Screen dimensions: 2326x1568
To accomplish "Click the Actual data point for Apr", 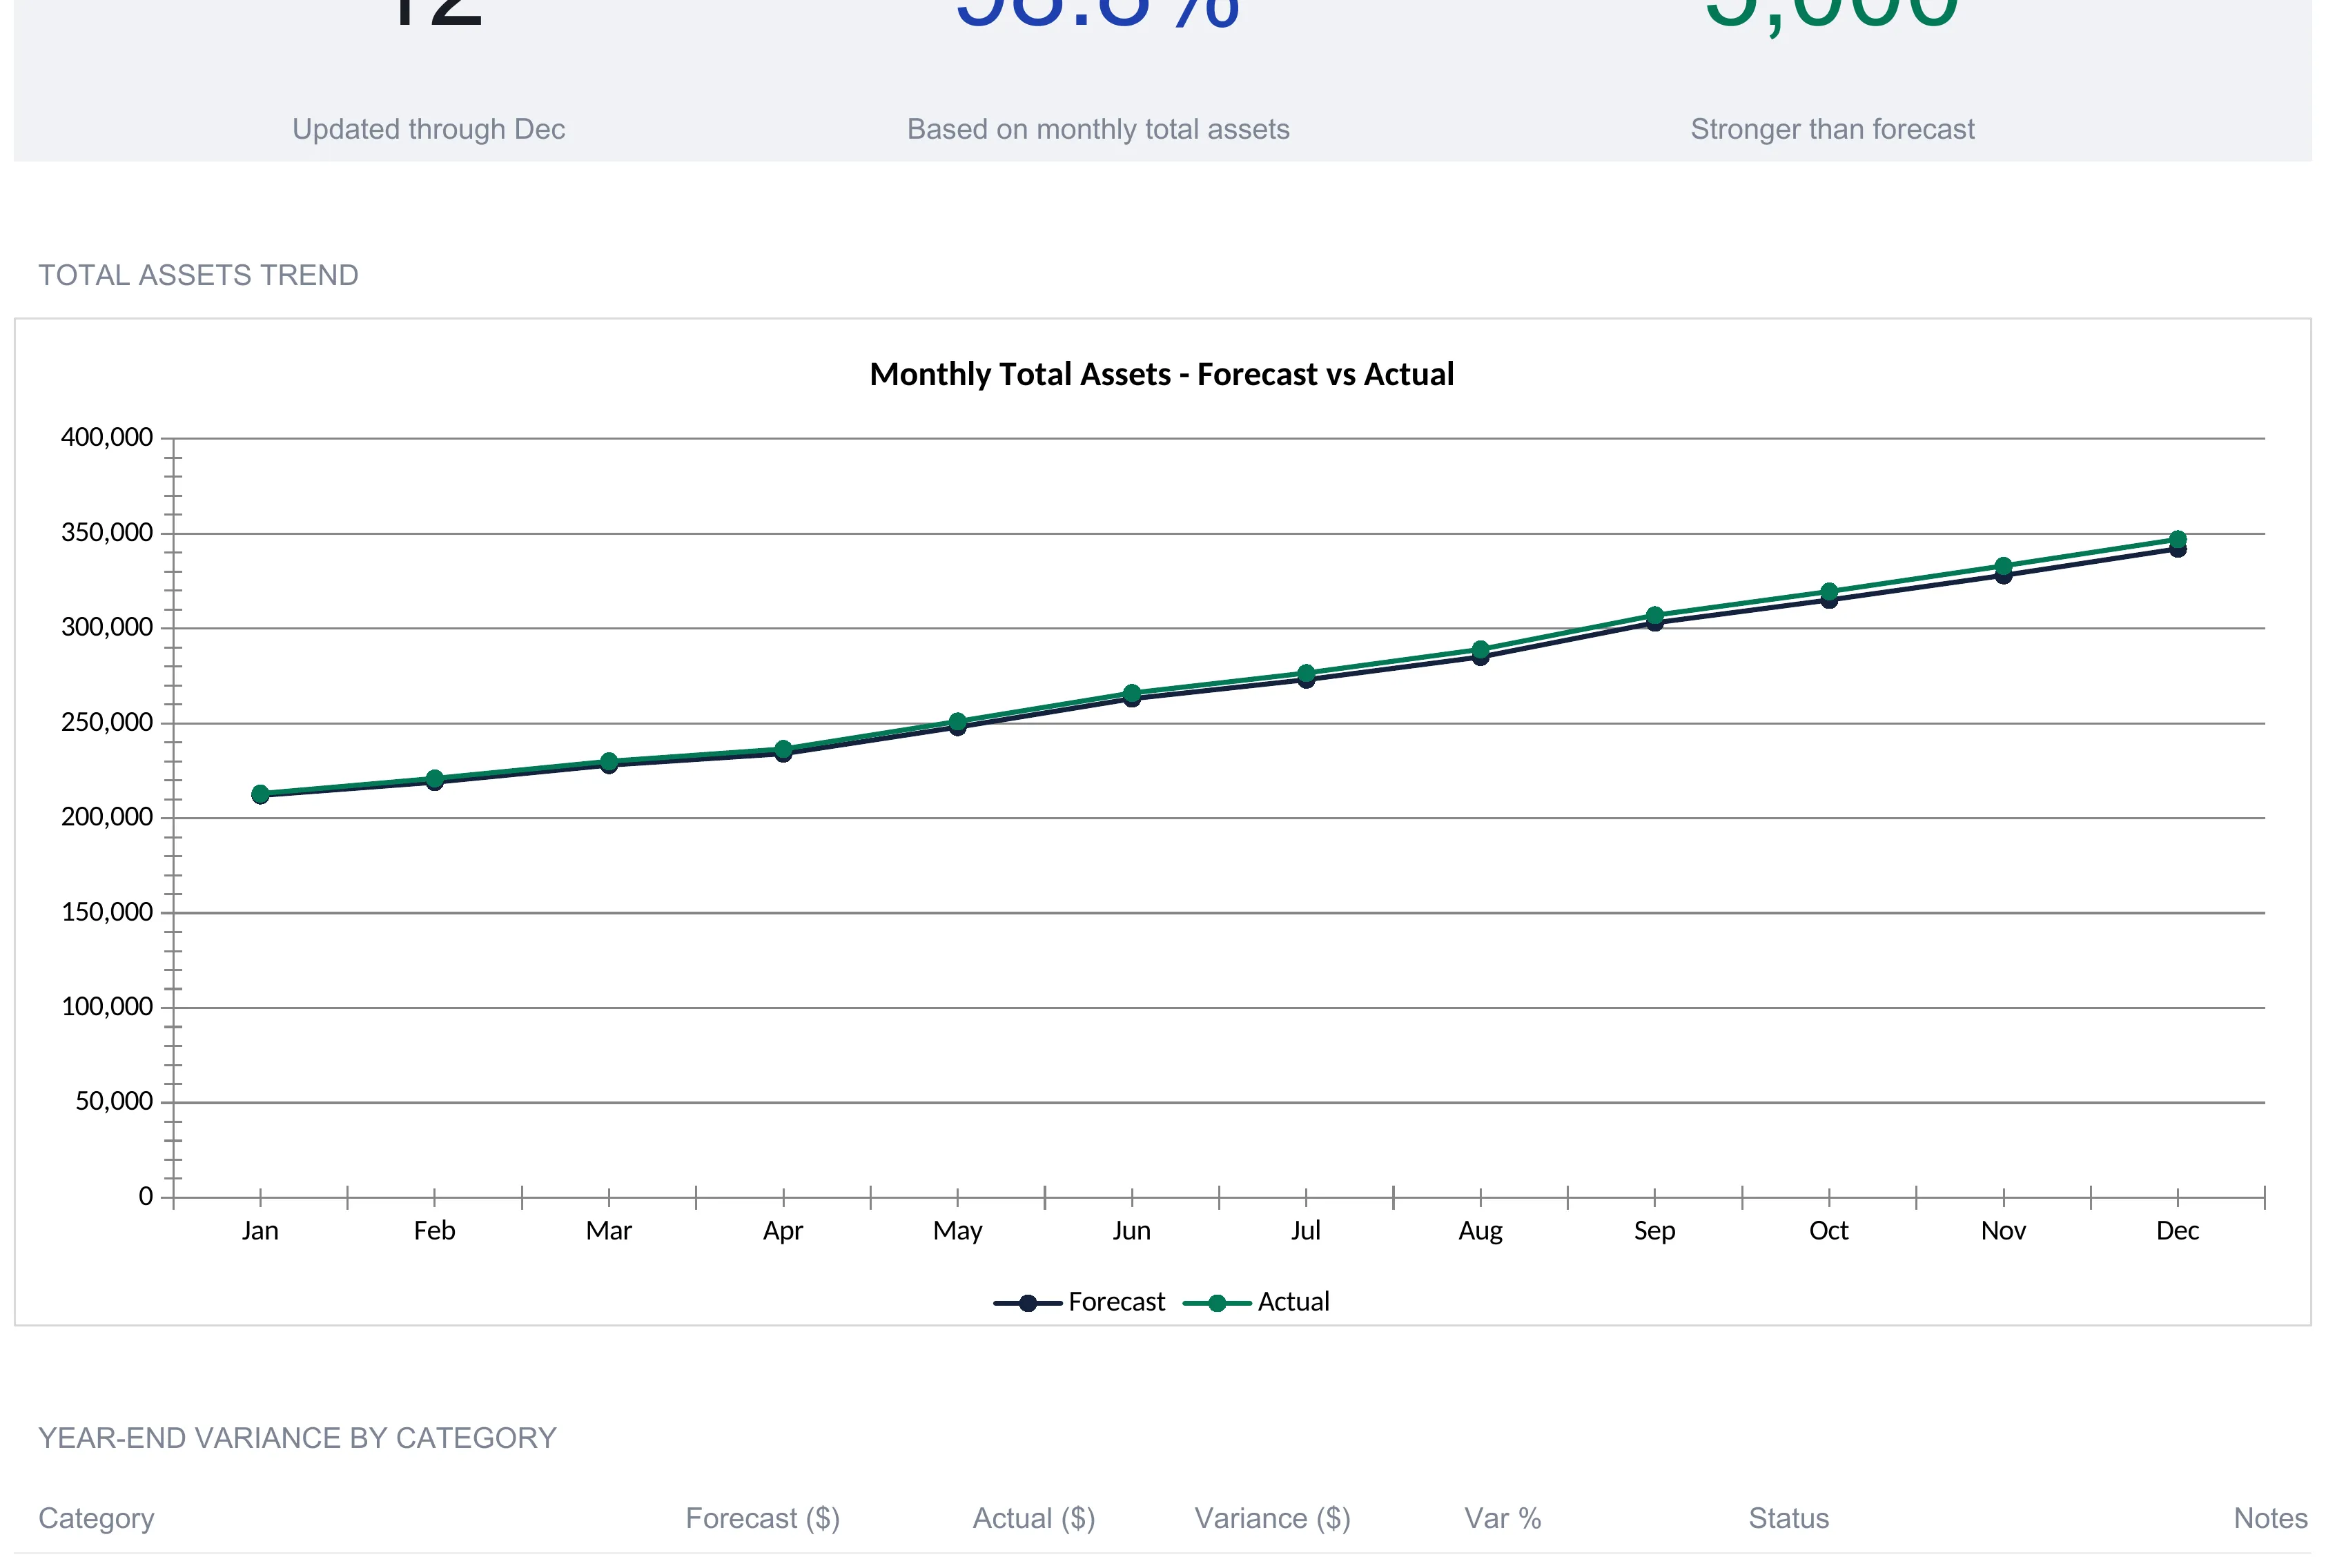I will coord(783,749).
